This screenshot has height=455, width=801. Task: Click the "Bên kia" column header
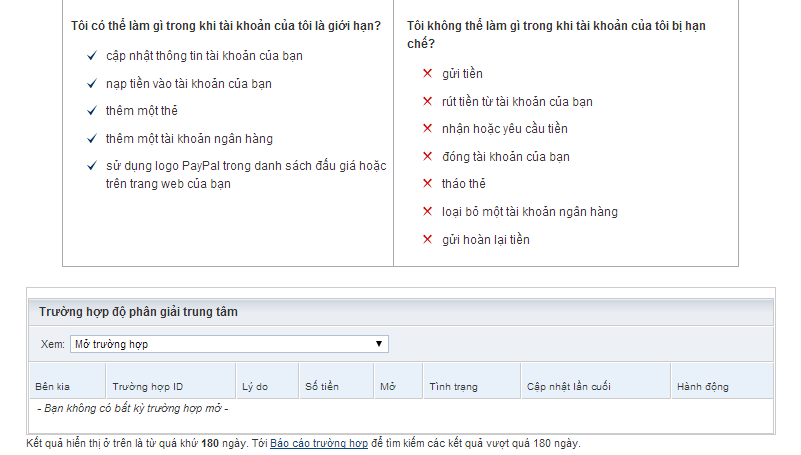(x=67, y=381)
